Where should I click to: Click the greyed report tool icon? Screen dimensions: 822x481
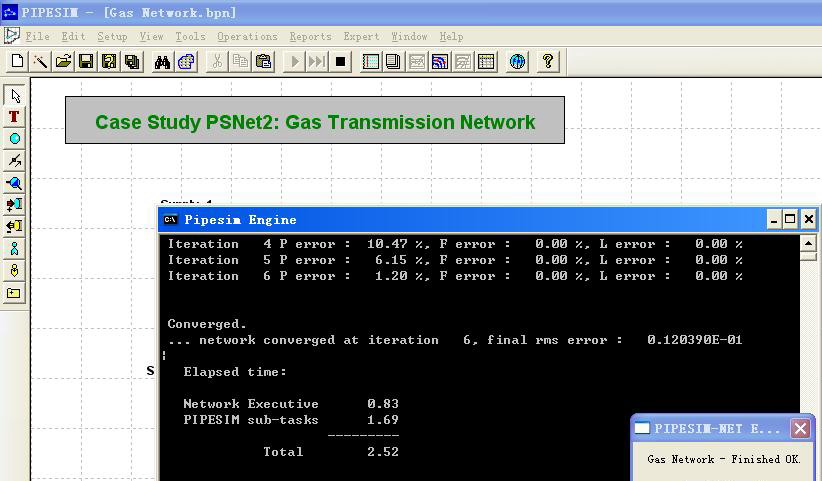coord(463,62)
